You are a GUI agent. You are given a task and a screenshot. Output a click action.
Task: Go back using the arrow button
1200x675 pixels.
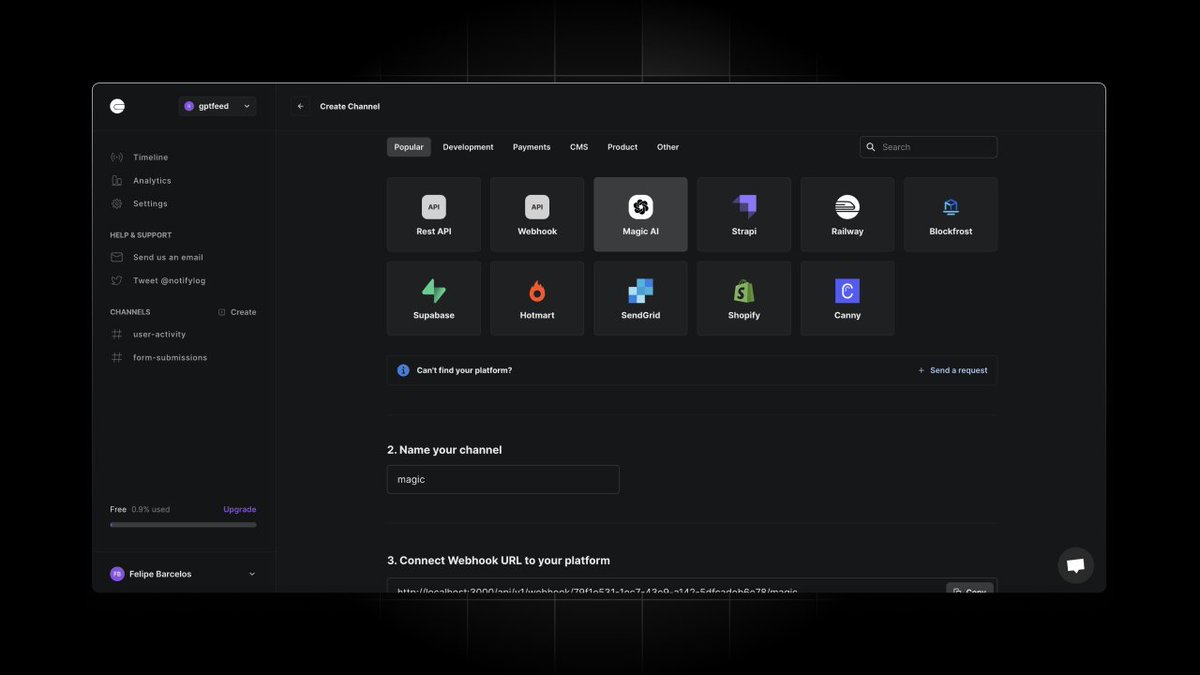pyautogui.click(x=301, y=106)
